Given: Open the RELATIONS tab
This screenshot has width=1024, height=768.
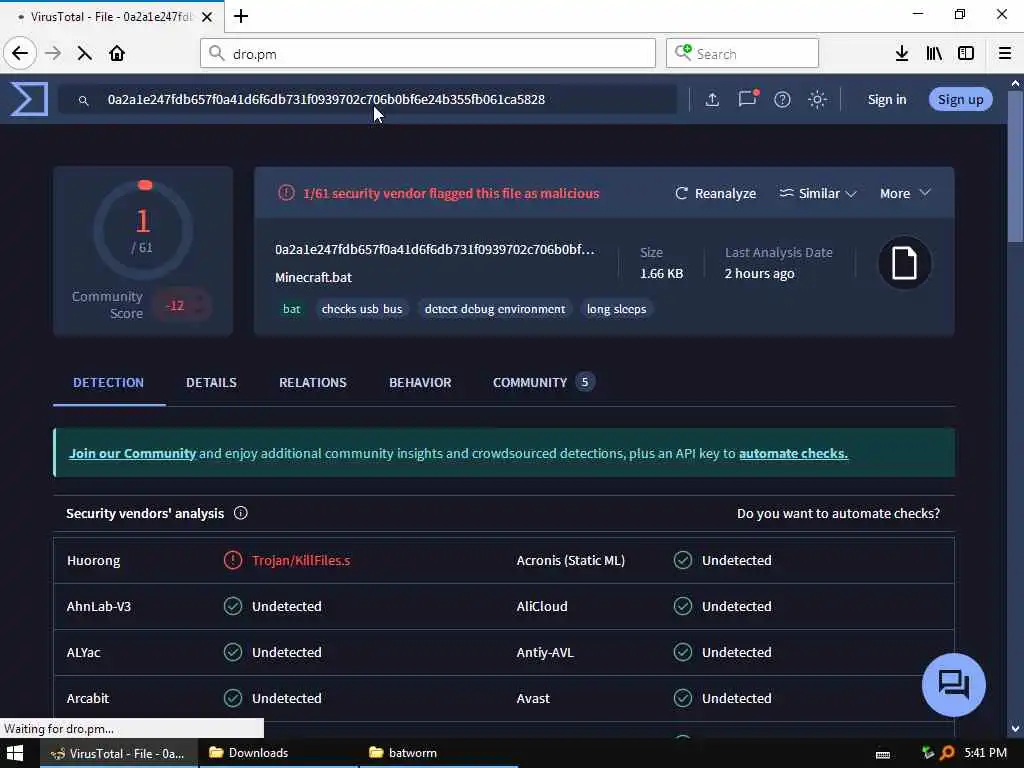Looking at the screenshot, I should [x=313, y=383].
